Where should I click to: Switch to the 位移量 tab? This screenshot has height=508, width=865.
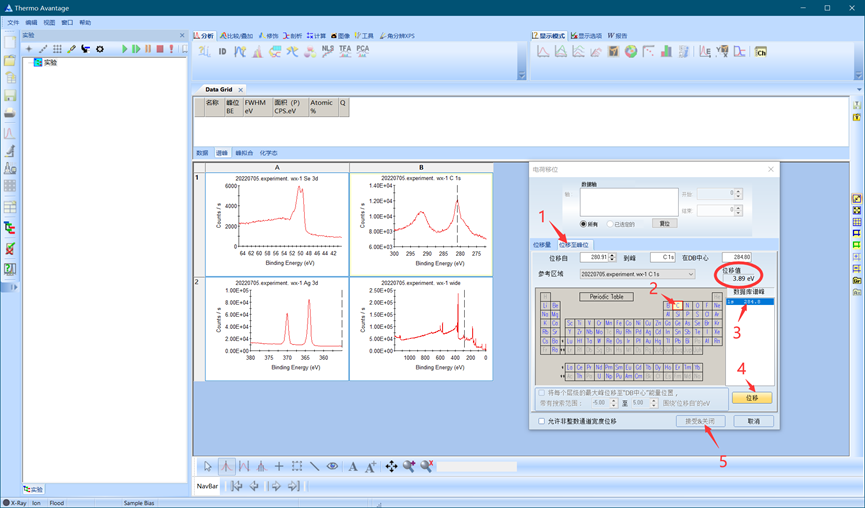point(542,244)
